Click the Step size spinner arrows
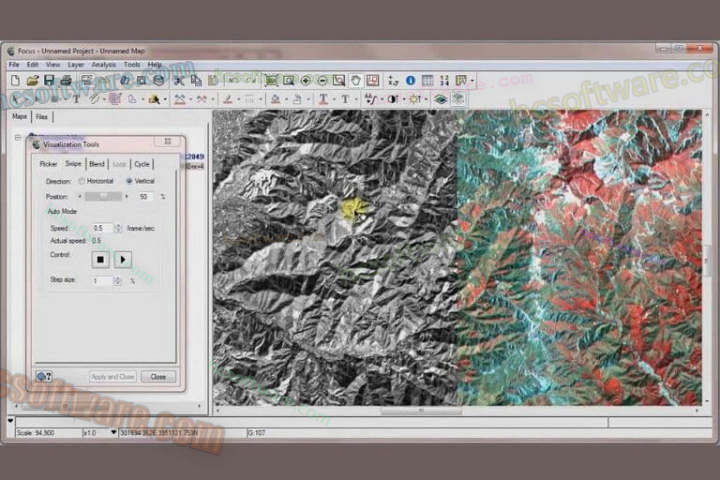The width and height of the screenshot is (720, 480). [x=118, y=281]
